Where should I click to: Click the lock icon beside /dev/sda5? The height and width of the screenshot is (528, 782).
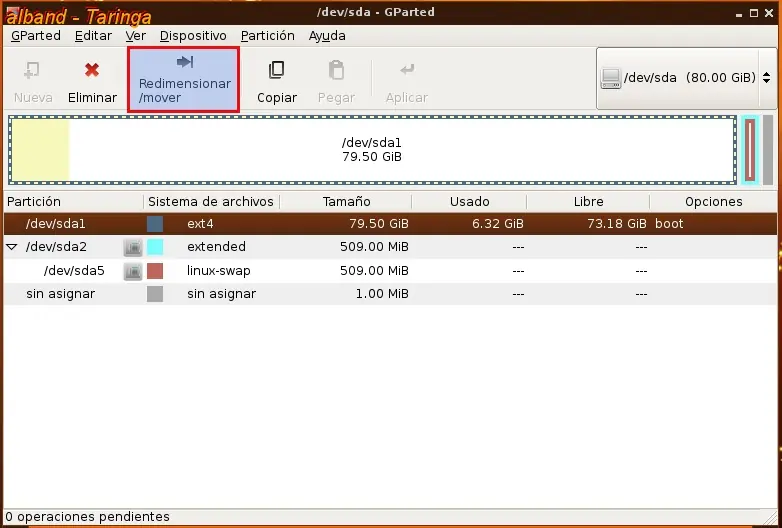tap(133, 271)
